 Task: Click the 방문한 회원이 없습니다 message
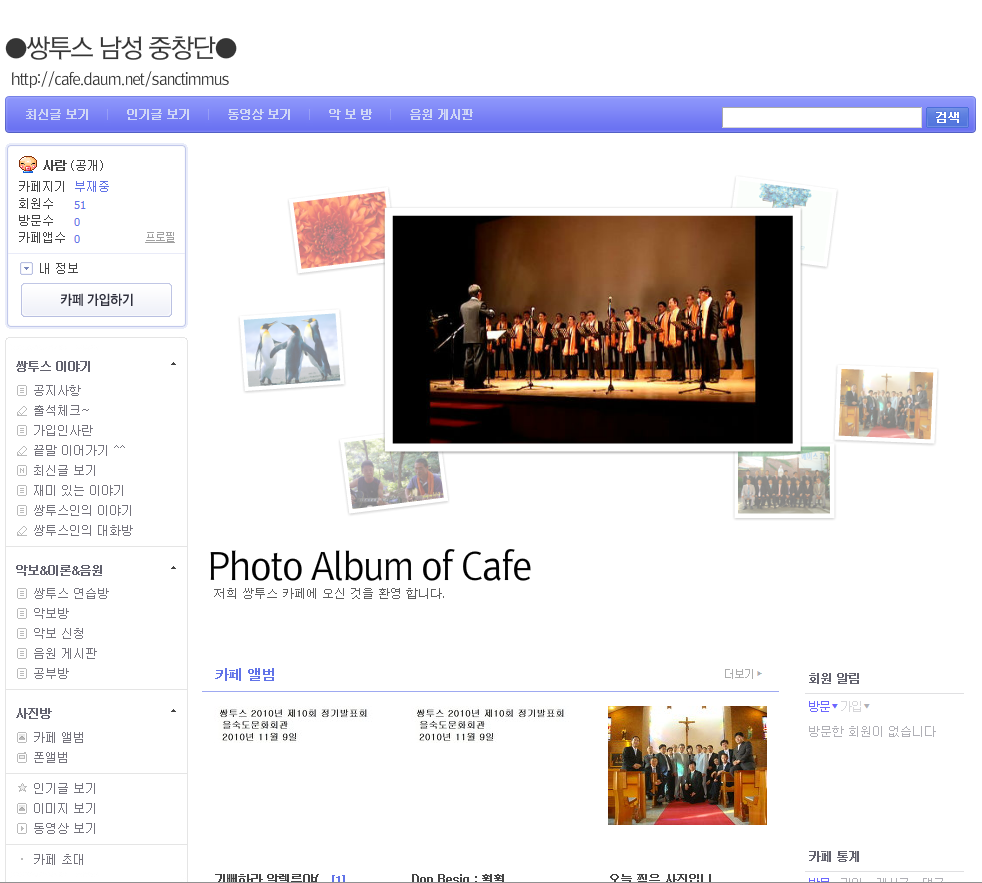click(872, 731)
